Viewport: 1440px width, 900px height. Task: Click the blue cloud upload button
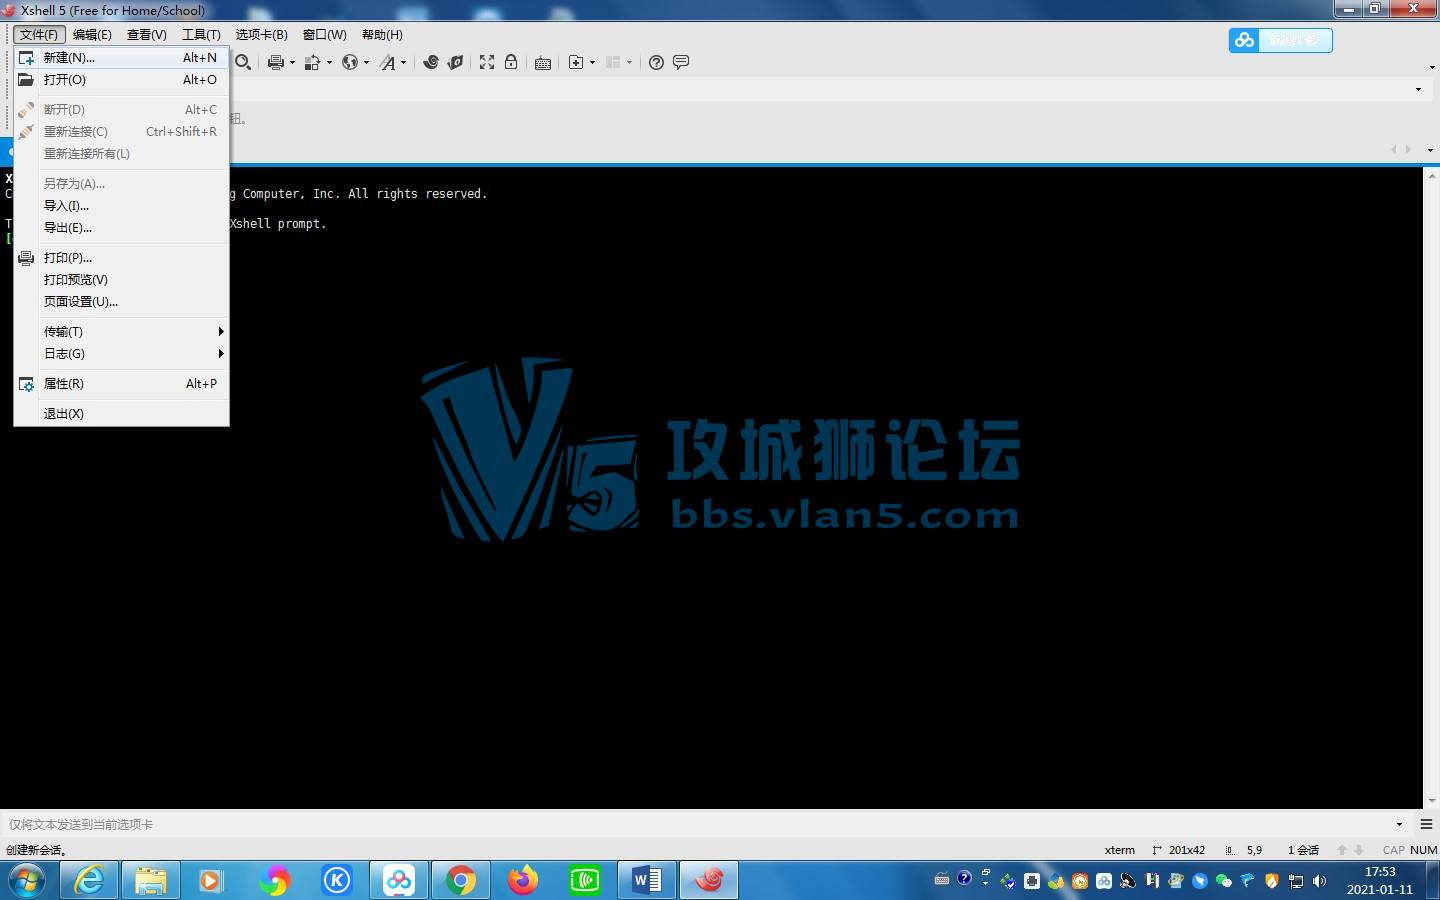pos(1281,40)
